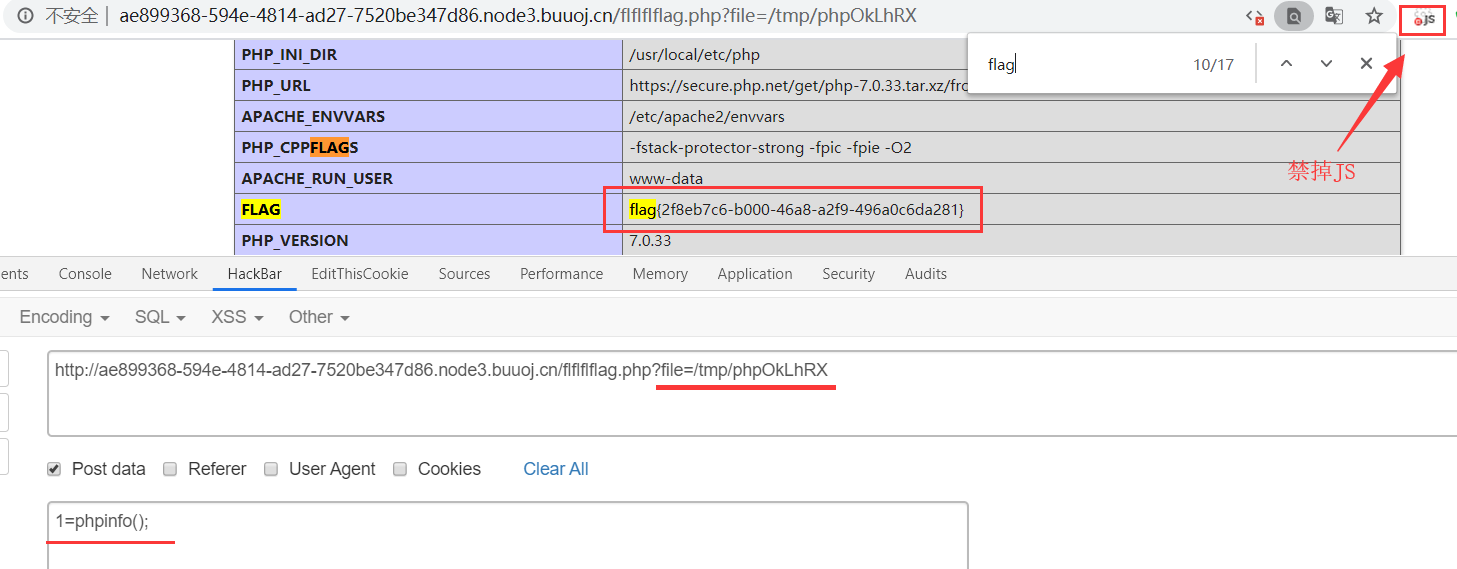Open the Encoding dropdown in HackBar

click(x=64, y=317)
